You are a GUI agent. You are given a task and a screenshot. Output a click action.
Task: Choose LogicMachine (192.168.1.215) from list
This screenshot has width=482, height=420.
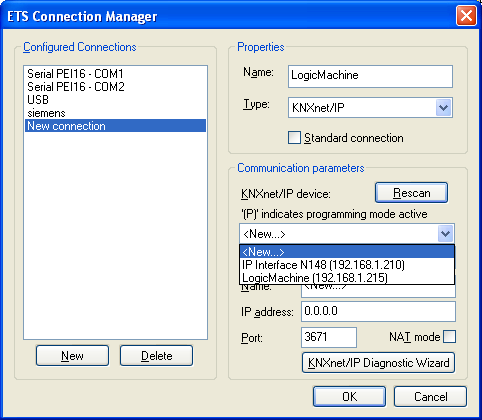pos(347,277)
